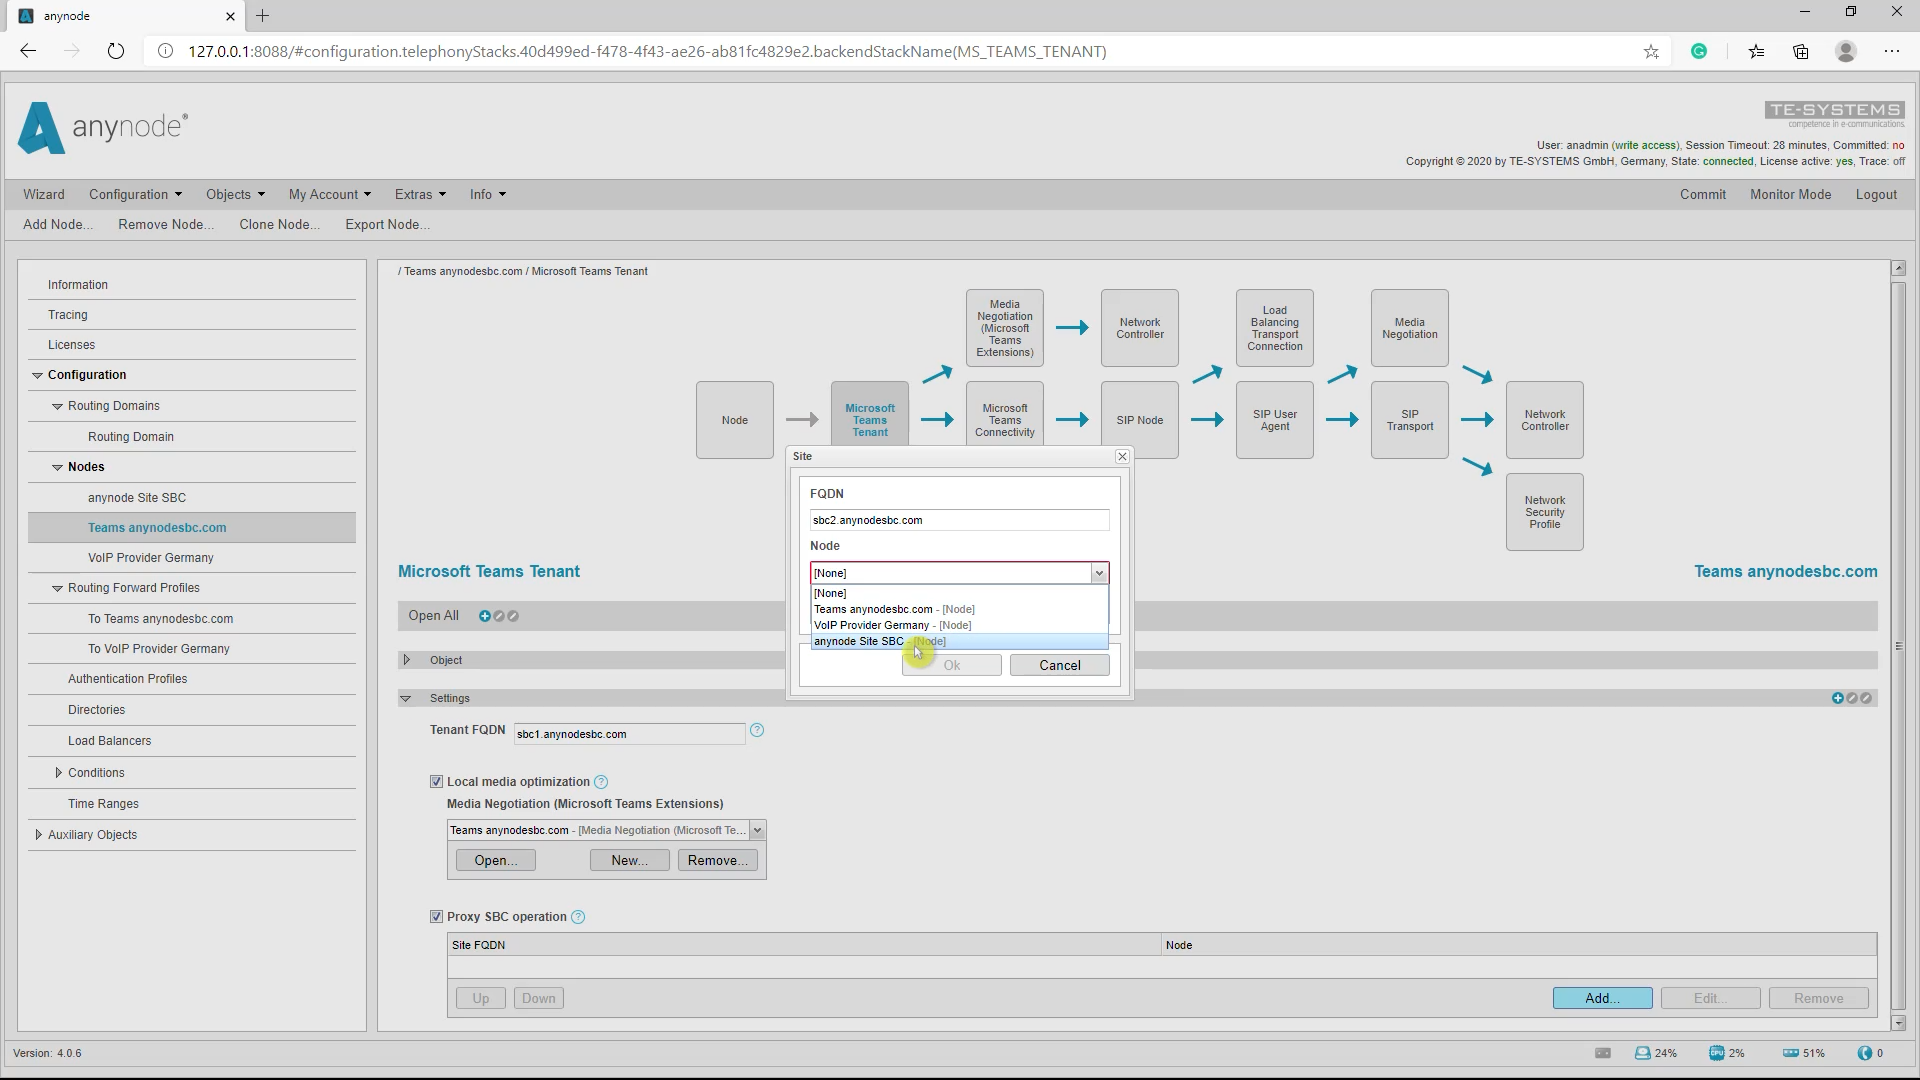Click the FQDN field in Site dialog
The height and width of the screenshot is (1080, 1920).
(x=959, y=520)
